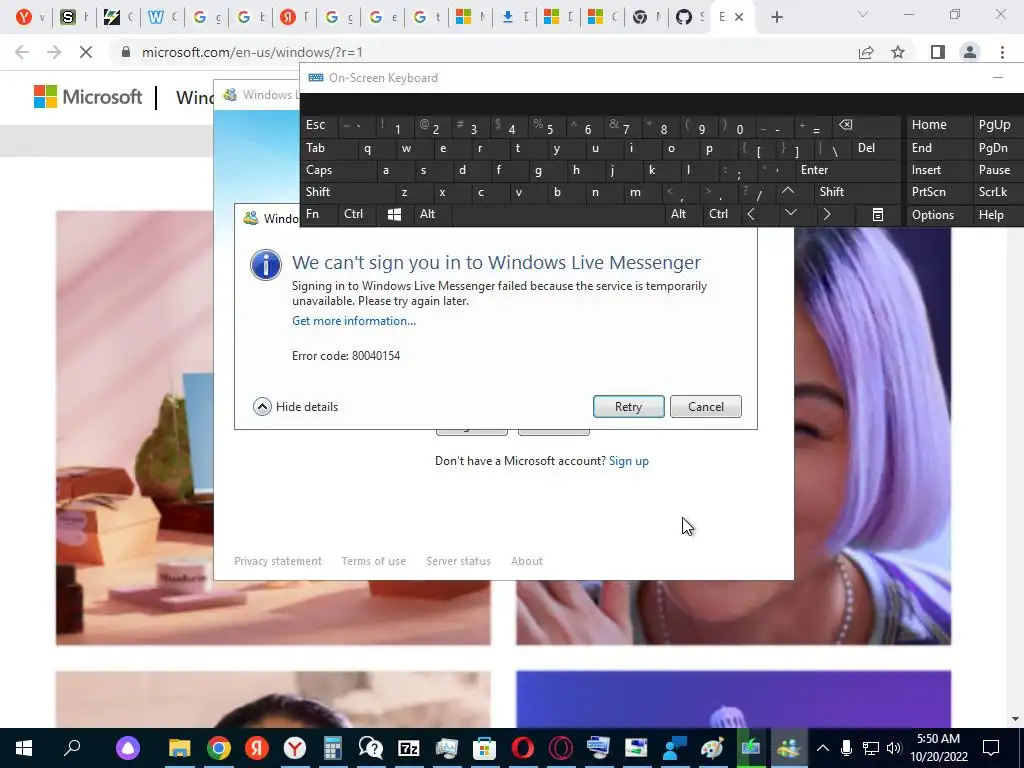The height and width of the screenshot is (768, 1024).
Task: Click Chrome's back arrow
Action: 22,52
